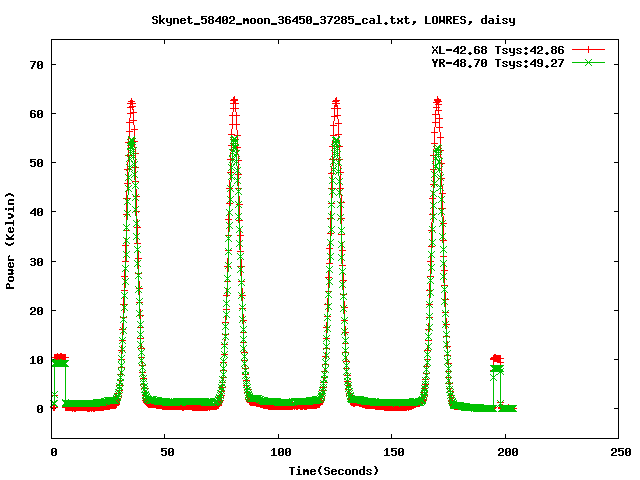Click the 10 tick label on y-axis

click(36, 360)
